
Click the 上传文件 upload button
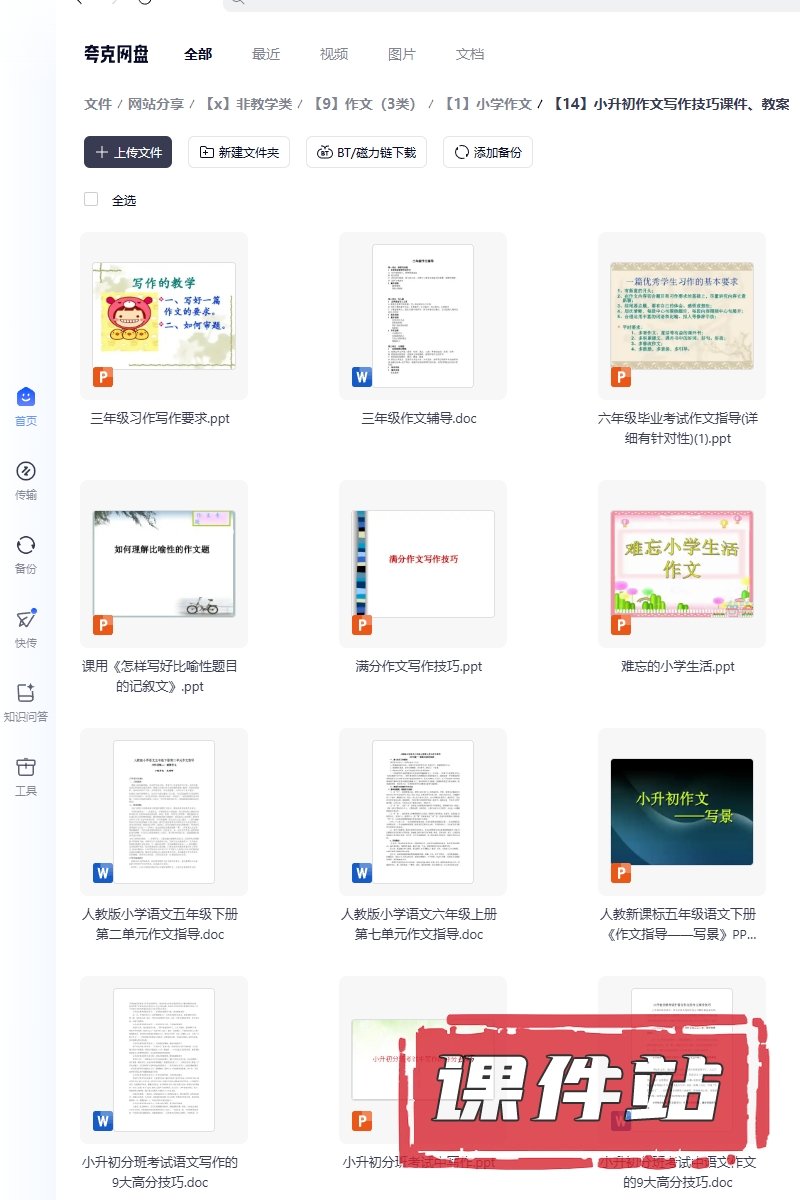click(x=128, y=152)
